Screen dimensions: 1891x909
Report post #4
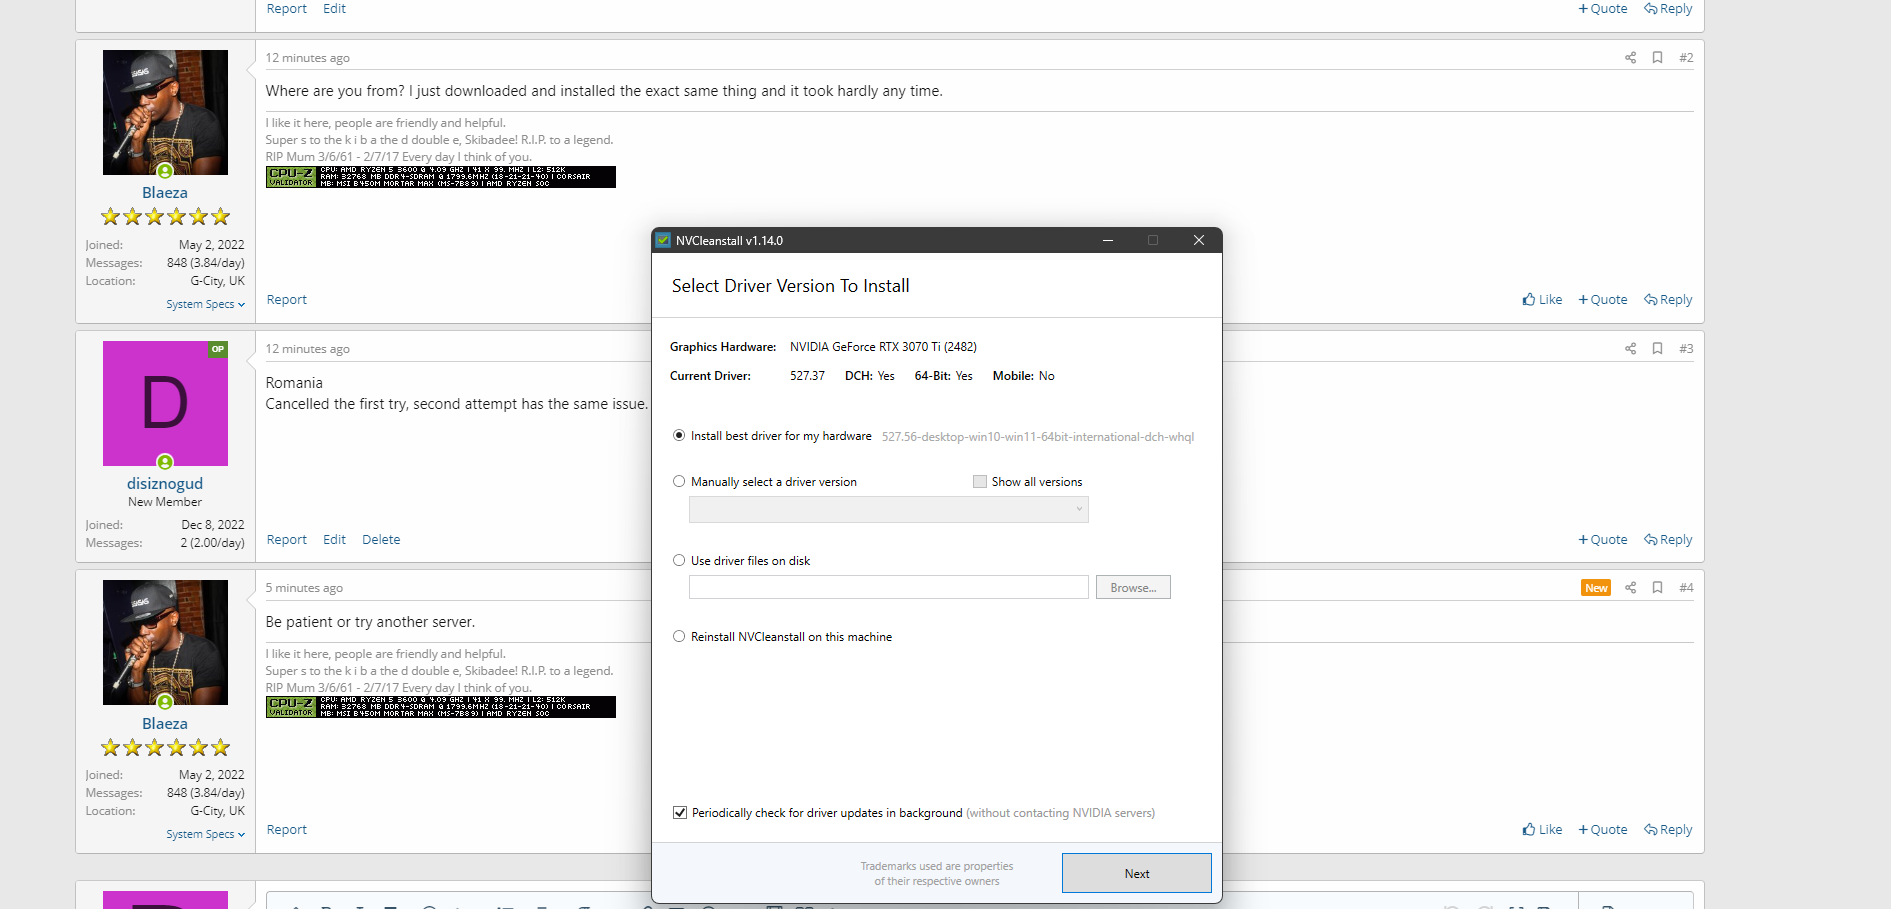287,830
